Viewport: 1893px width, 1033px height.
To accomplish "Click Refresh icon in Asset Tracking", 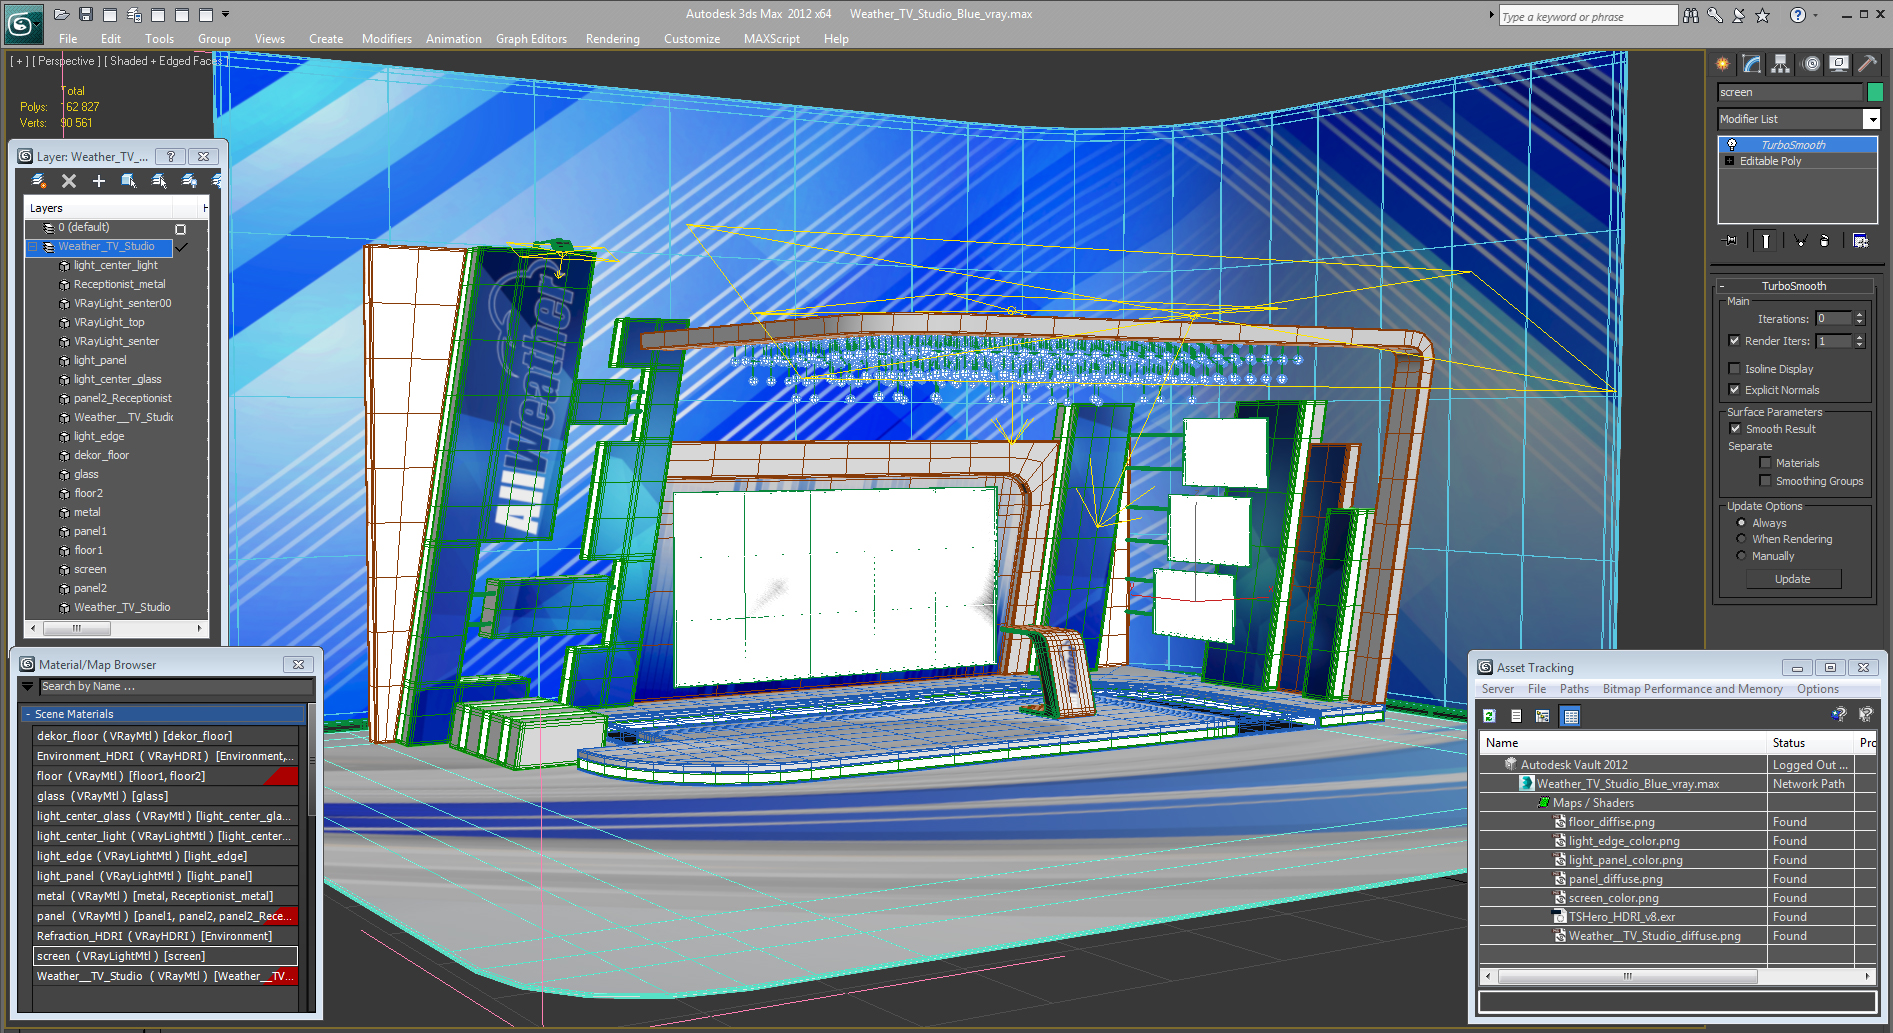I will (x=1490, y=716).
